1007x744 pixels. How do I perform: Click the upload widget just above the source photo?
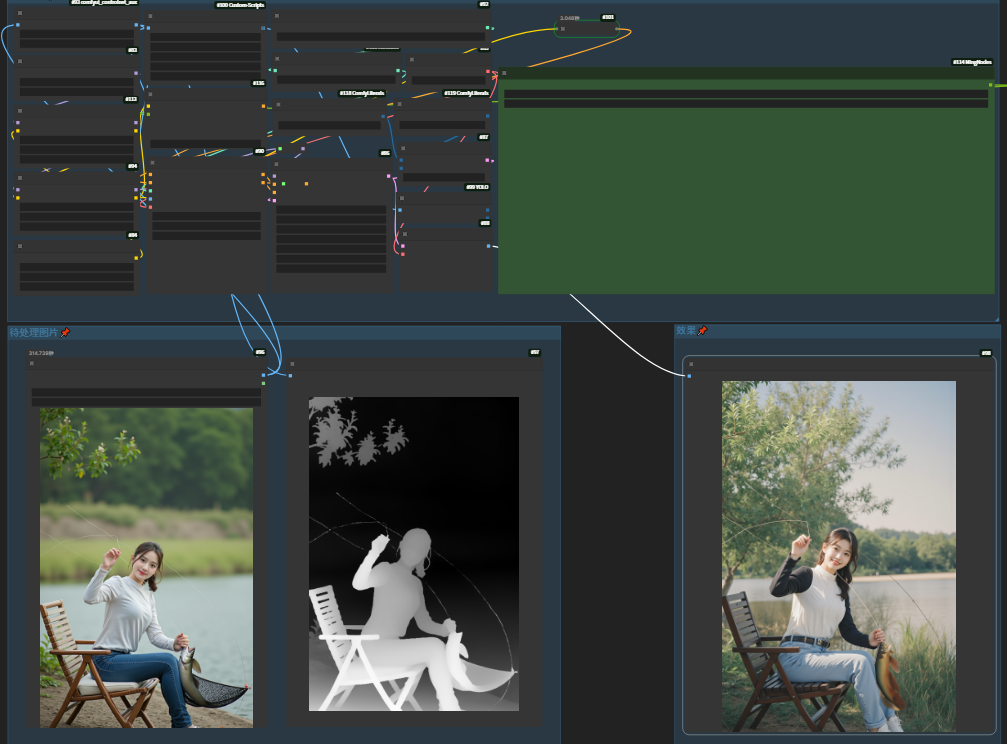(x=146, y=402)
